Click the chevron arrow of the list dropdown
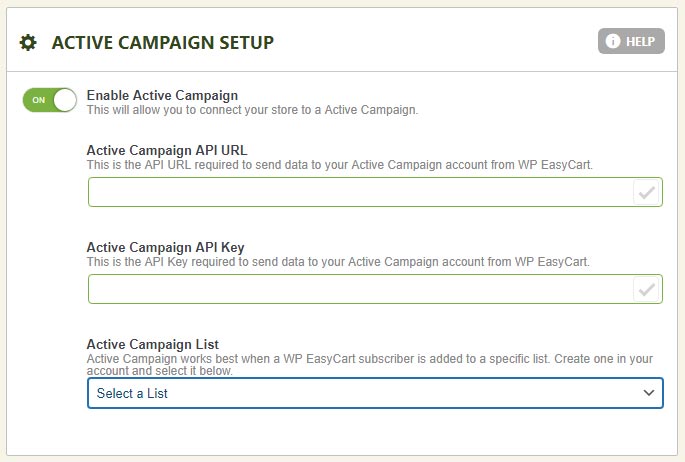 (x=647, y=393)
